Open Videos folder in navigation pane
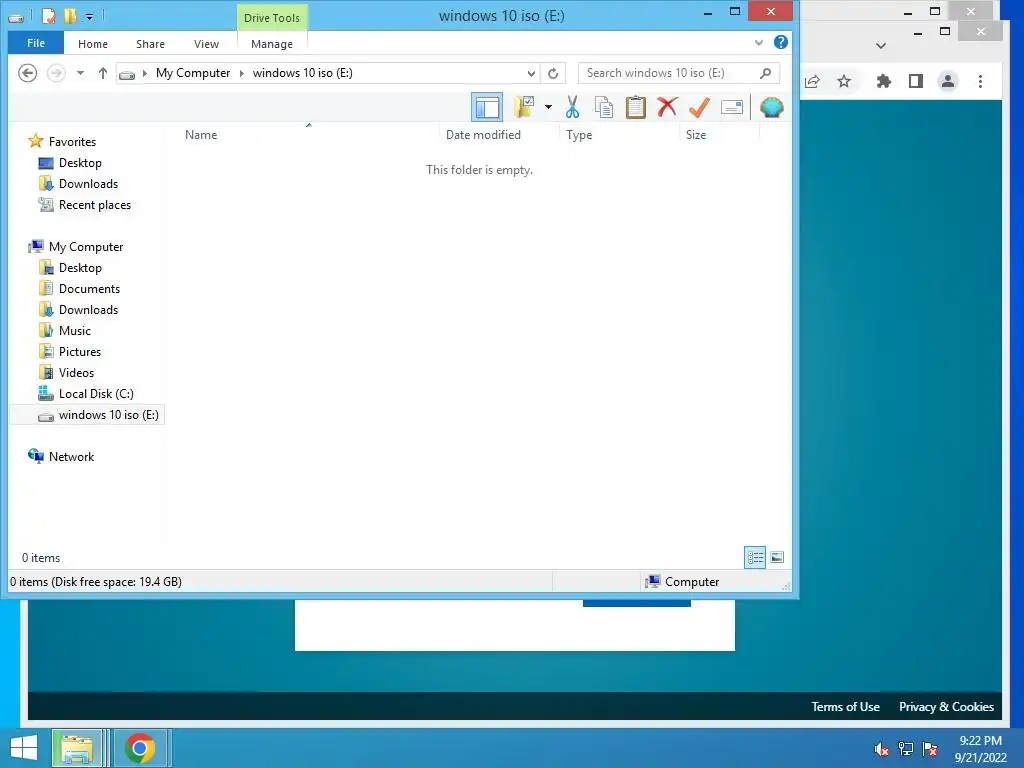 point(76,372)
